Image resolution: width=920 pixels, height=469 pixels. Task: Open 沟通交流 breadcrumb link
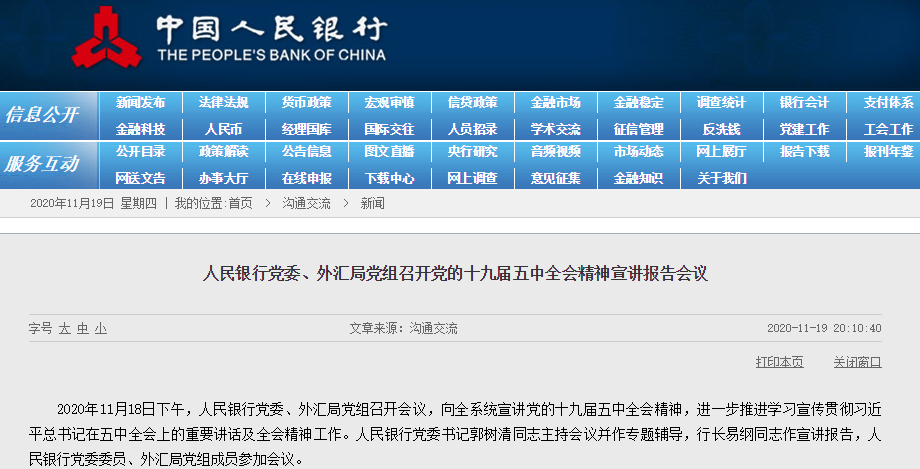[306, 204]
